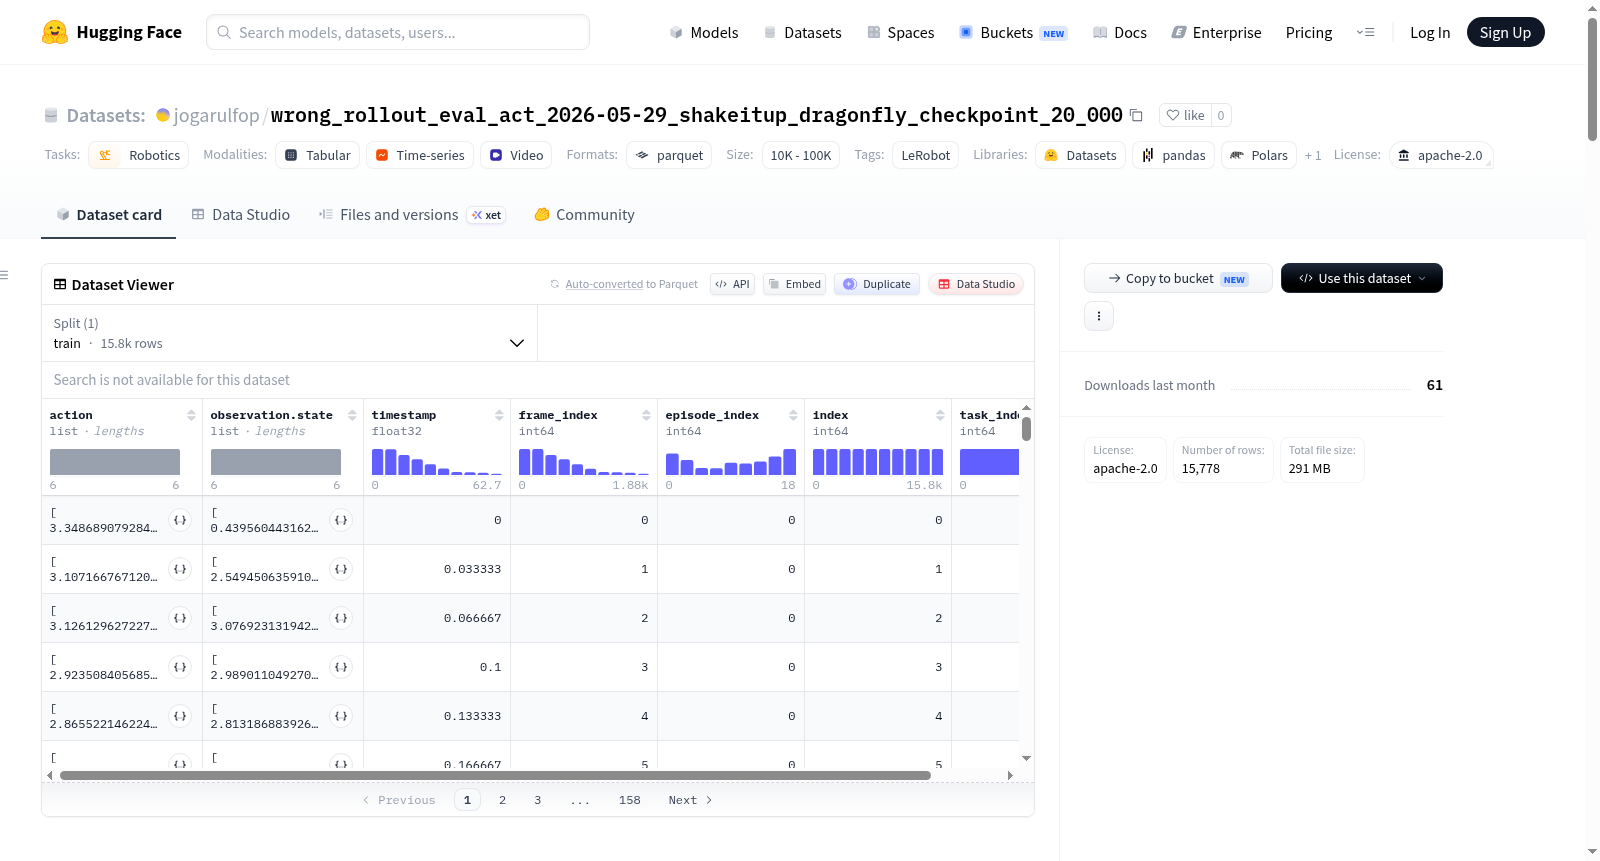
Task: Open the Docs navigation item
Action: (x=1120, y=32)
